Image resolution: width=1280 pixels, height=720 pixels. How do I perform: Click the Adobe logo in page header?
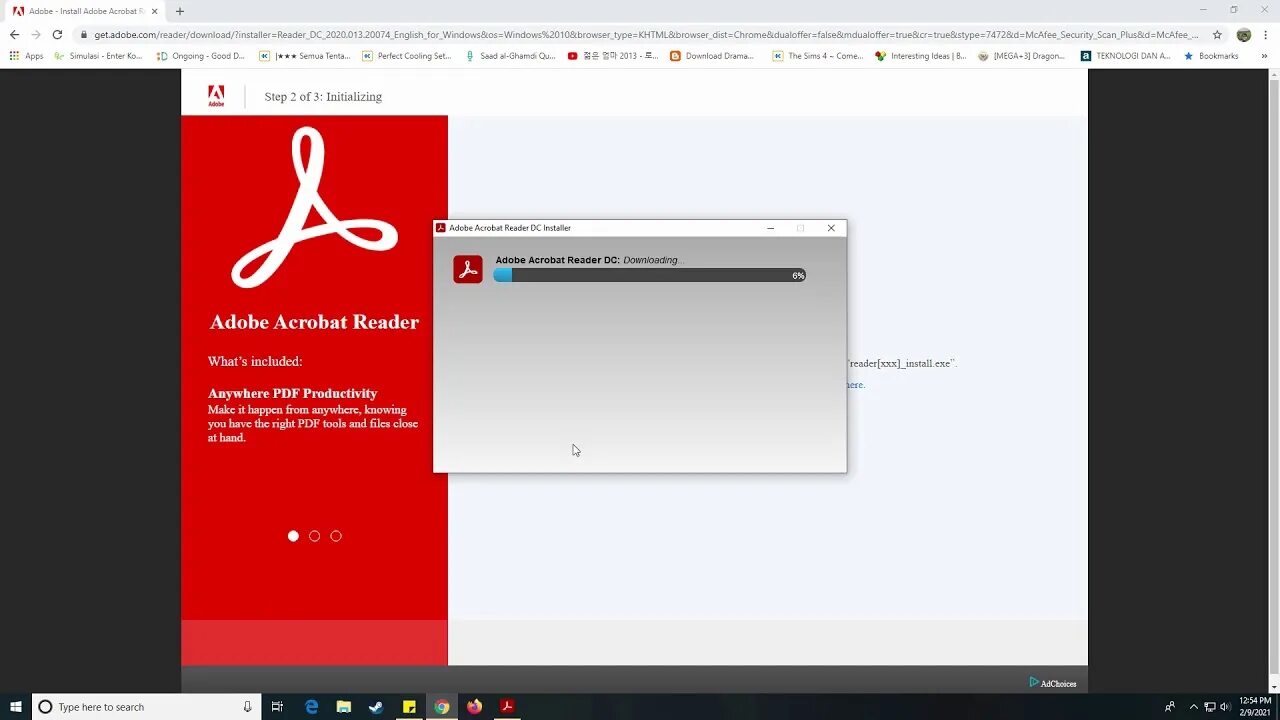point(216,96)
